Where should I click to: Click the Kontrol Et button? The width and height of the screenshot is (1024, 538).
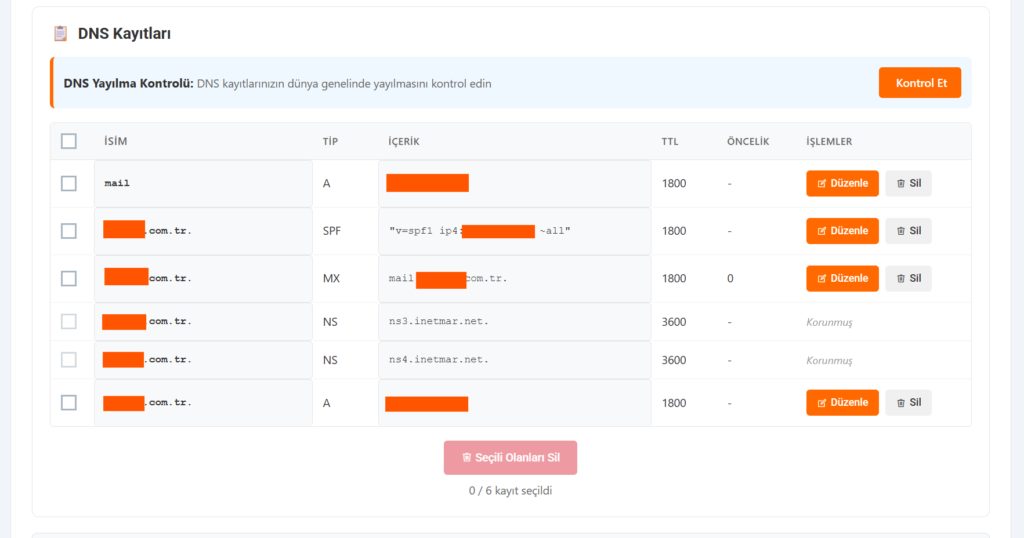920,83
